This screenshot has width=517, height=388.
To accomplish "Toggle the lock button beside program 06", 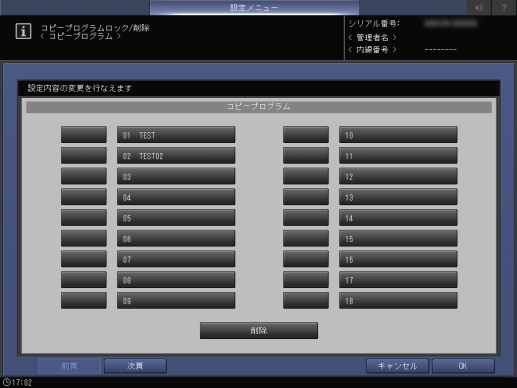I will [x=84, y=238].
